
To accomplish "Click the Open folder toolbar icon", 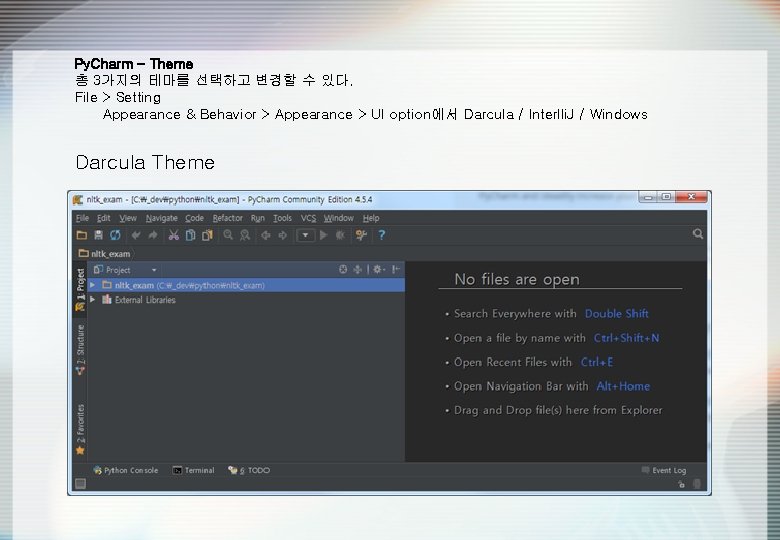I will (82, 235).
